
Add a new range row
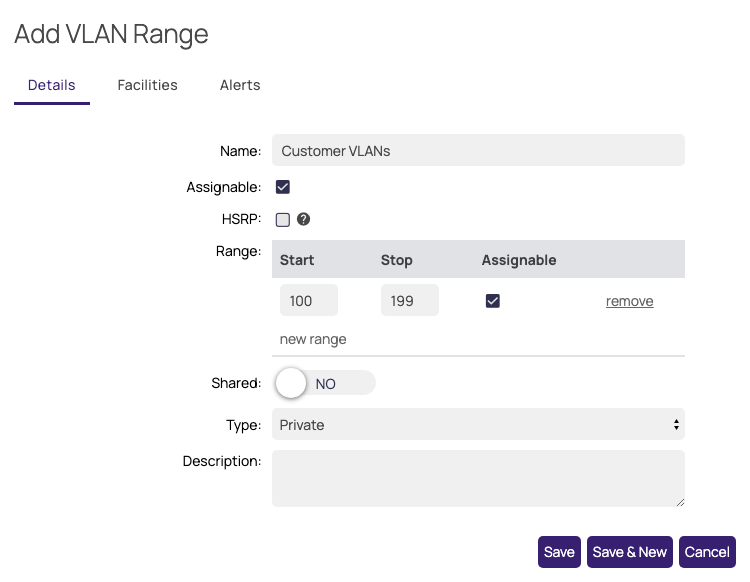click(313, 339)
